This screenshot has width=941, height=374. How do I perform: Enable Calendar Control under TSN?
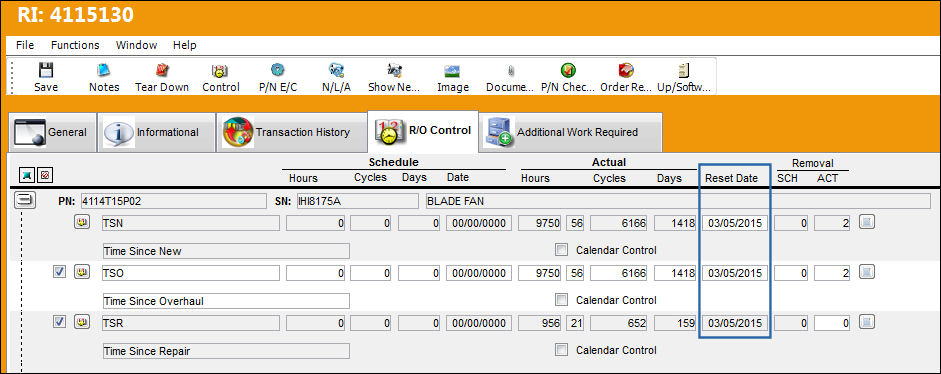click(x=561, y=250)
